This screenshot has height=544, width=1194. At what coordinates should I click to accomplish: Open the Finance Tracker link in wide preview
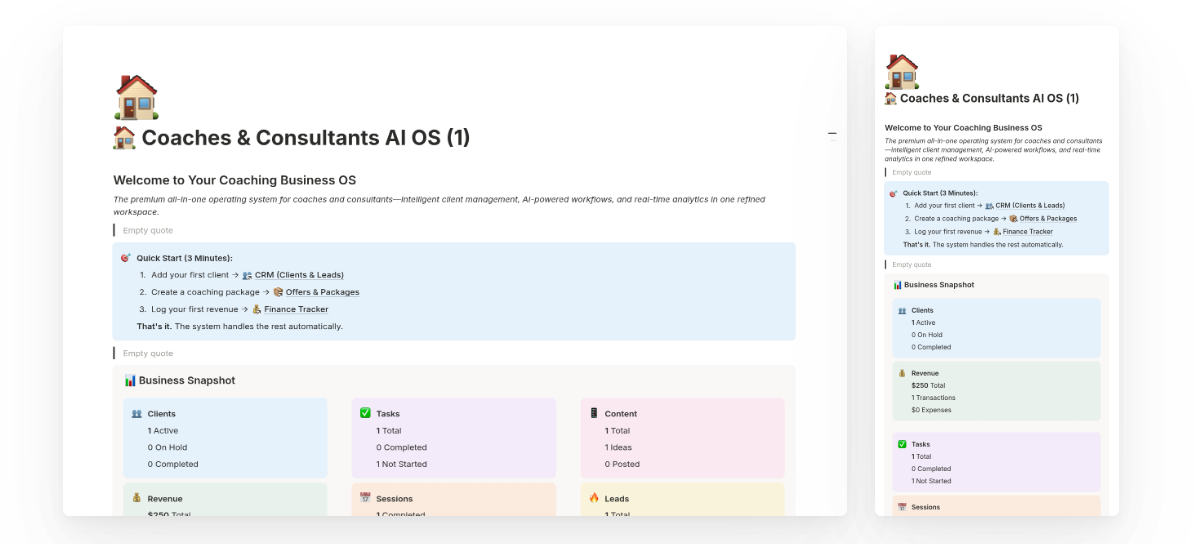pyautogui.click(x=295, y=309)
